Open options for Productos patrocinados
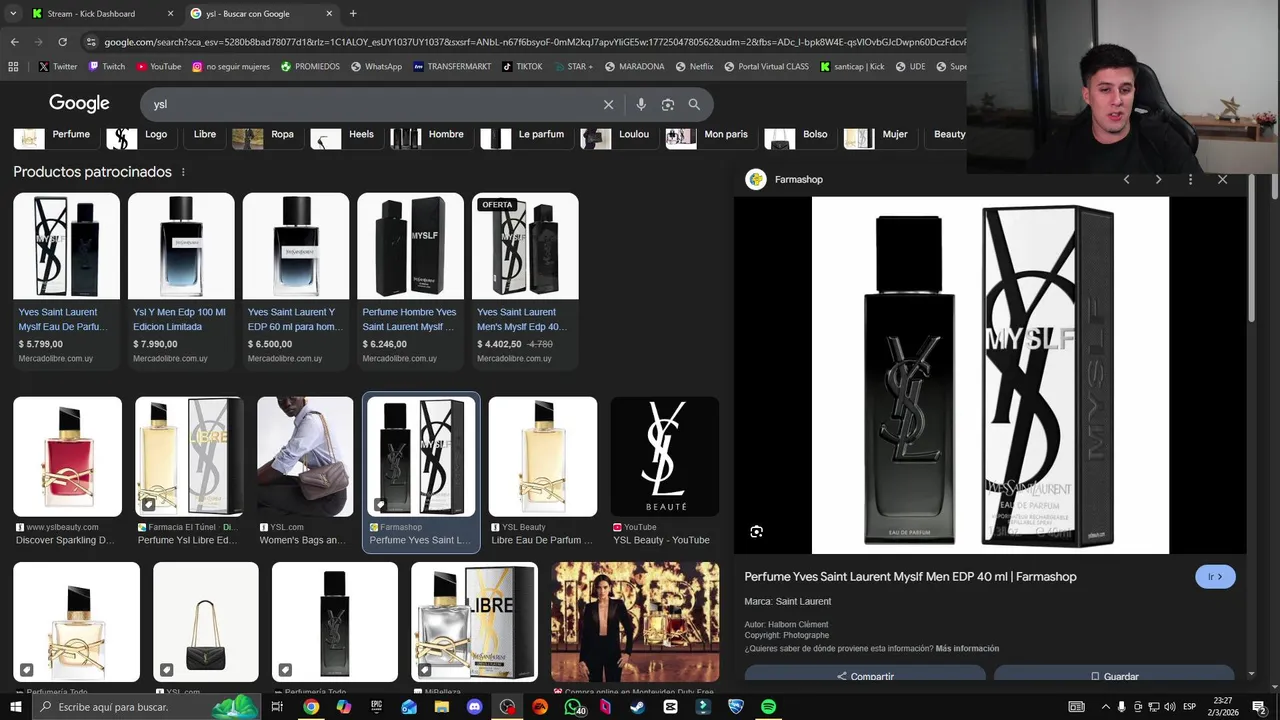The height and width of the screenshot is (720, 1280). [x=183, y=172]
